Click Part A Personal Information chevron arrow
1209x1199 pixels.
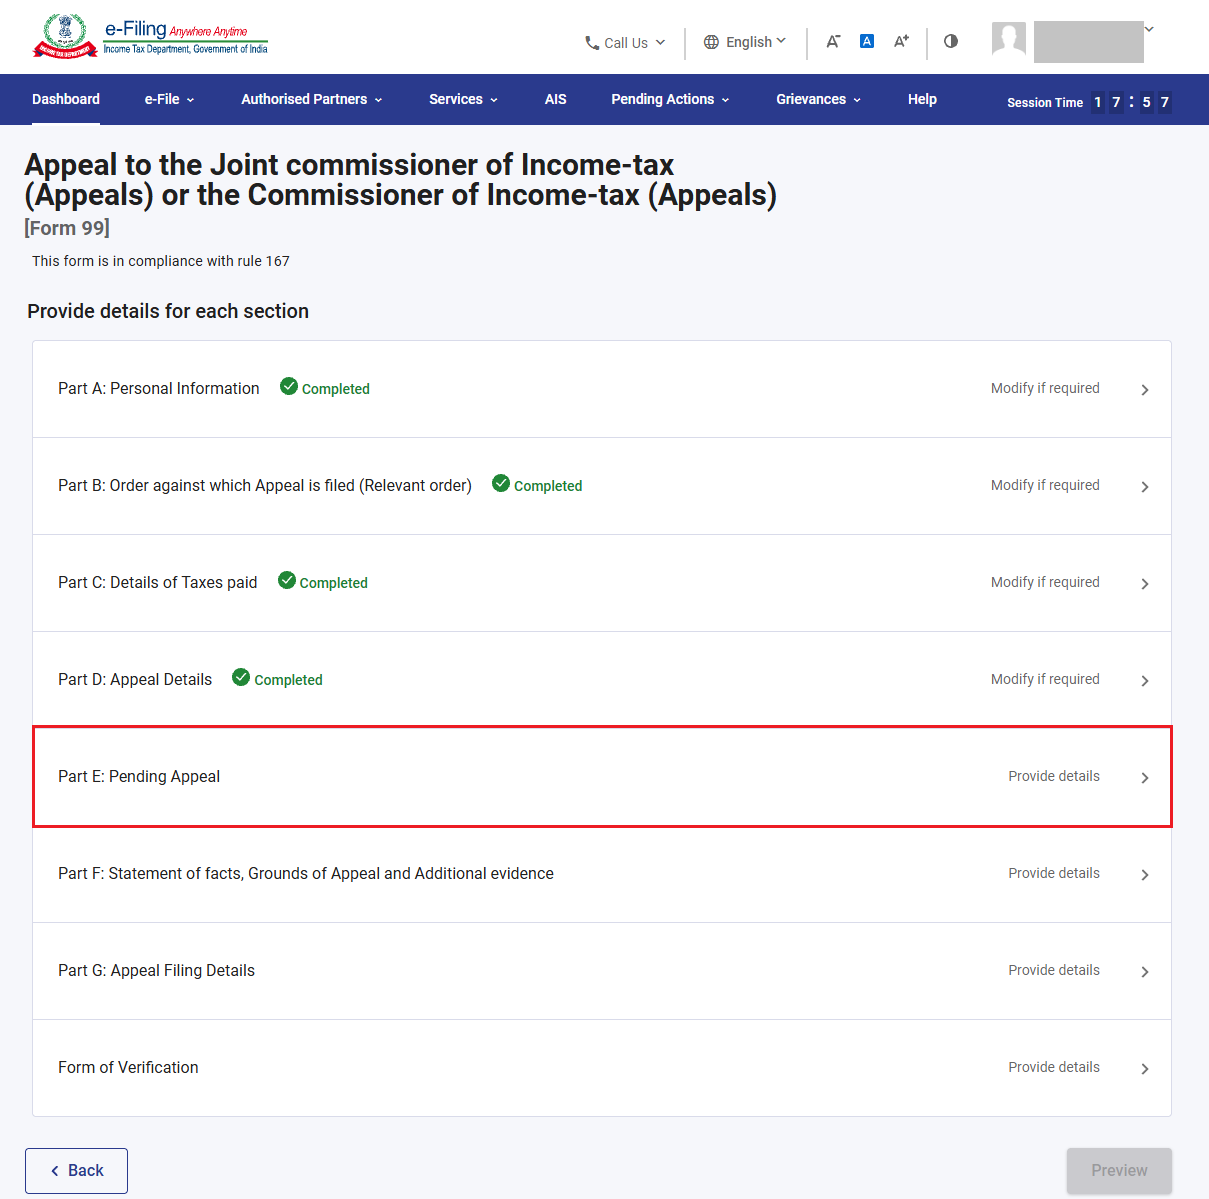point(1145,390)
